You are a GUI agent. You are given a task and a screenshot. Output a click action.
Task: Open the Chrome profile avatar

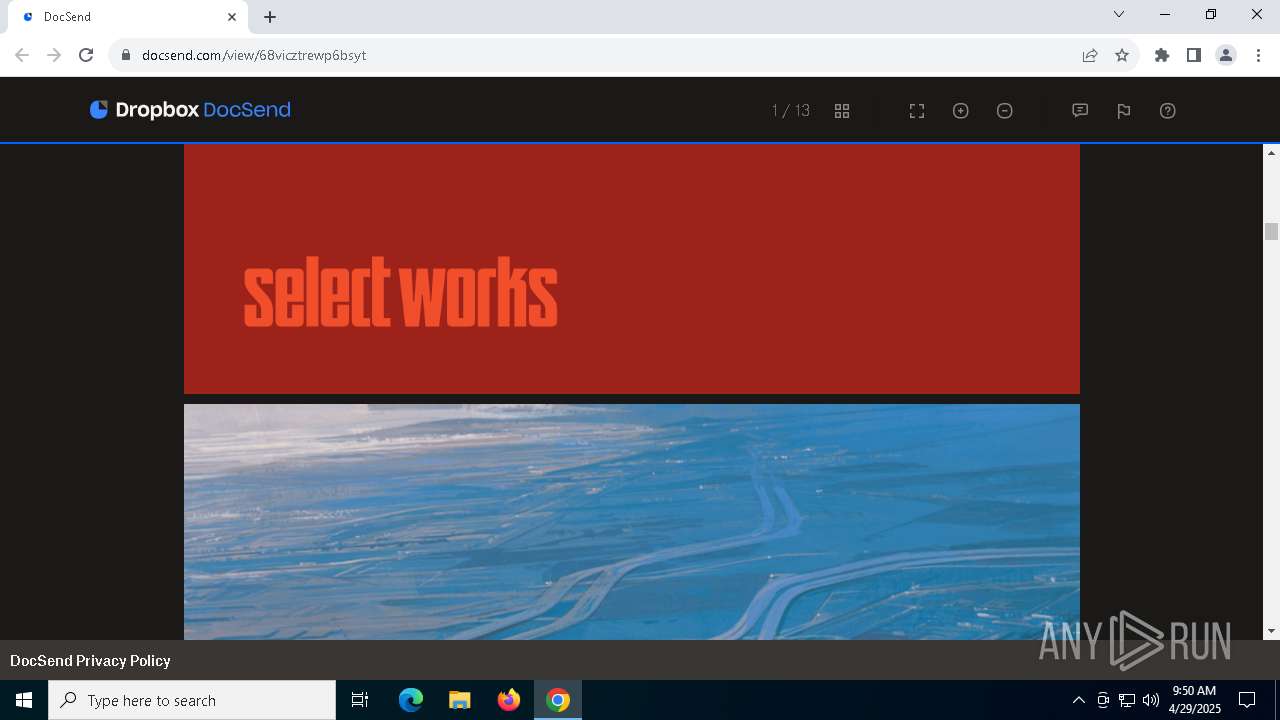1226,55
